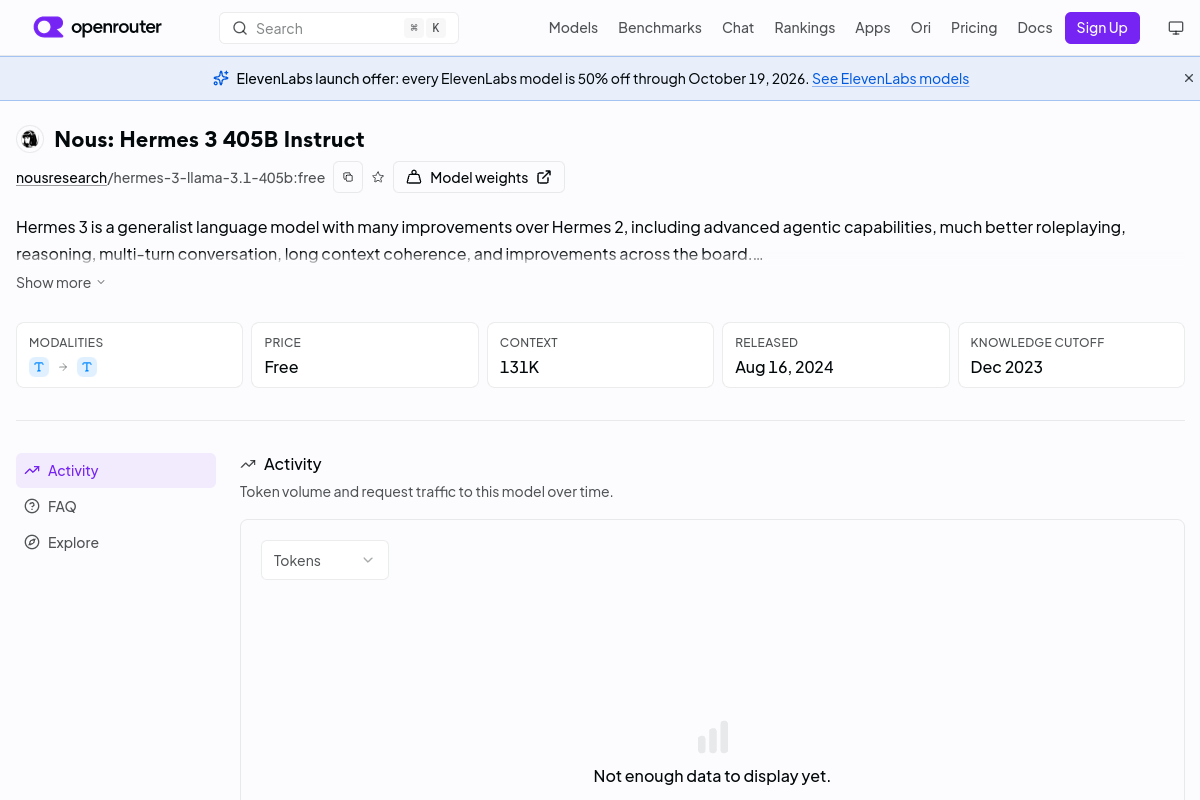Image resolution: width=1200 pixels, height=800 pixels.
Task: Open the Explore sidebar section
Action: click(x=116, y=543)
